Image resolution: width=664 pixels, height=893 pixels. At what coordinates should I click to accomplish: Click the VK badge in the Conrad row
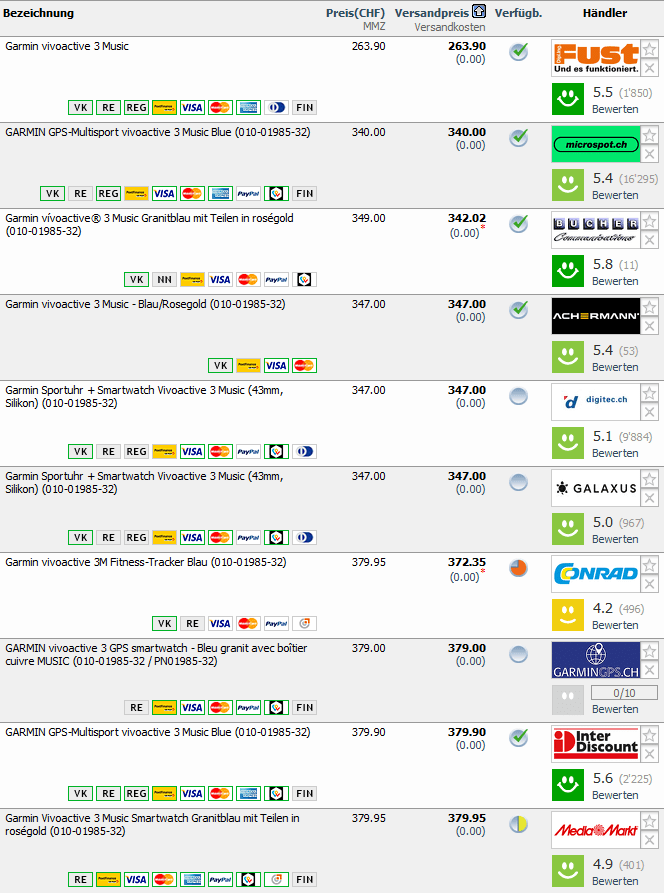tap(165, 624)
